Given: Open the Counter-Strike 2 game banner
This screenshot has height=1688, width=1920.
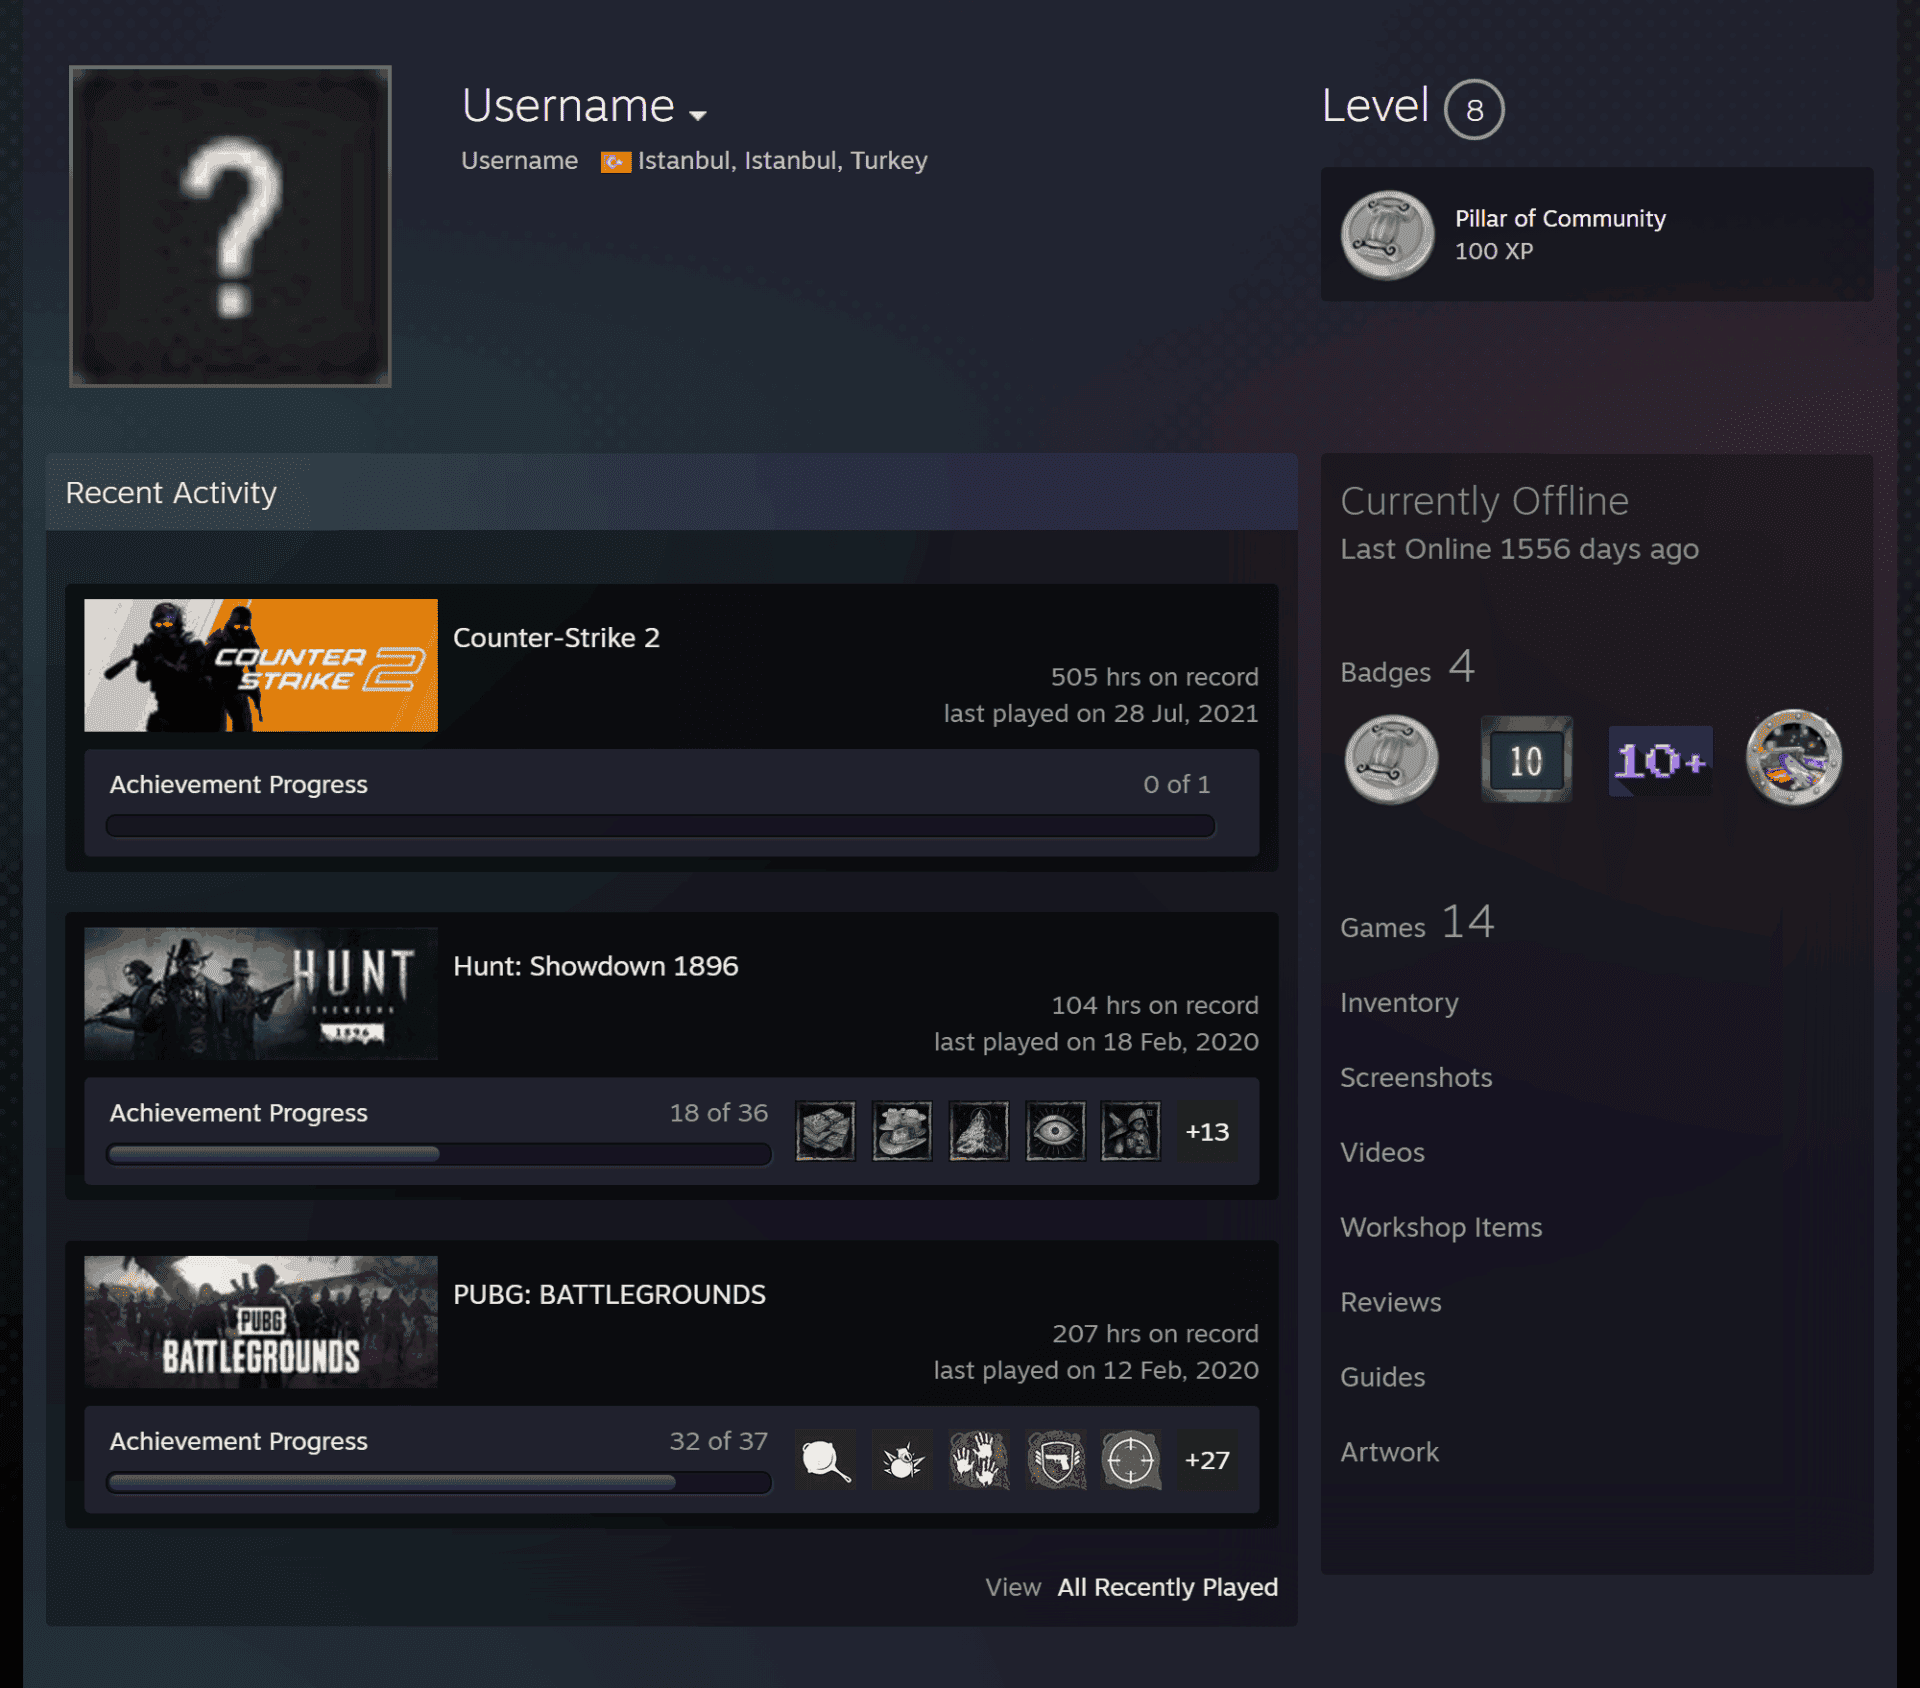Looking at the screenshot, I should (261, 665).
